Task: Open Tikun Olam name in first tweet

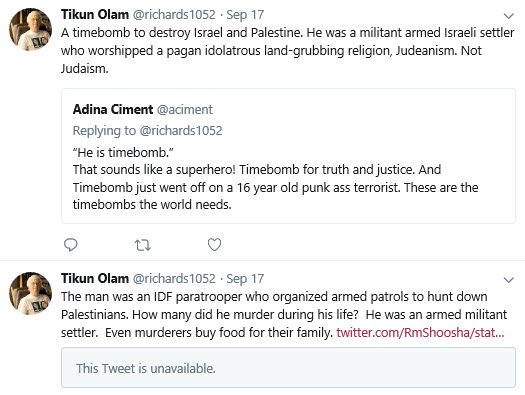Action: tap(95, 15)
